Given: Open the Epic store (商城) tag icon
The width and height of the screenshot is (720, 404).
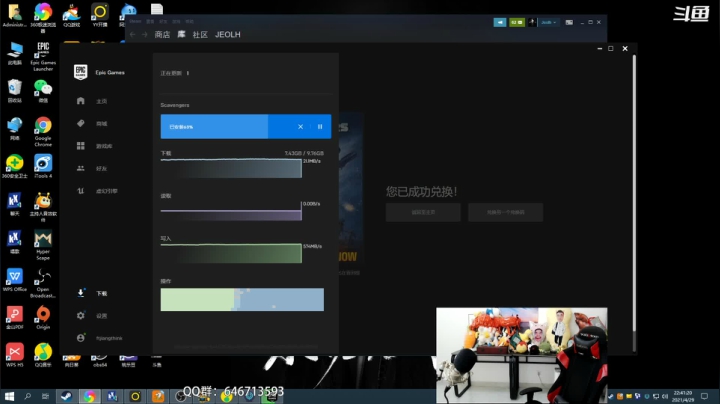Looking at the screenshot, I should click(81, 123).
